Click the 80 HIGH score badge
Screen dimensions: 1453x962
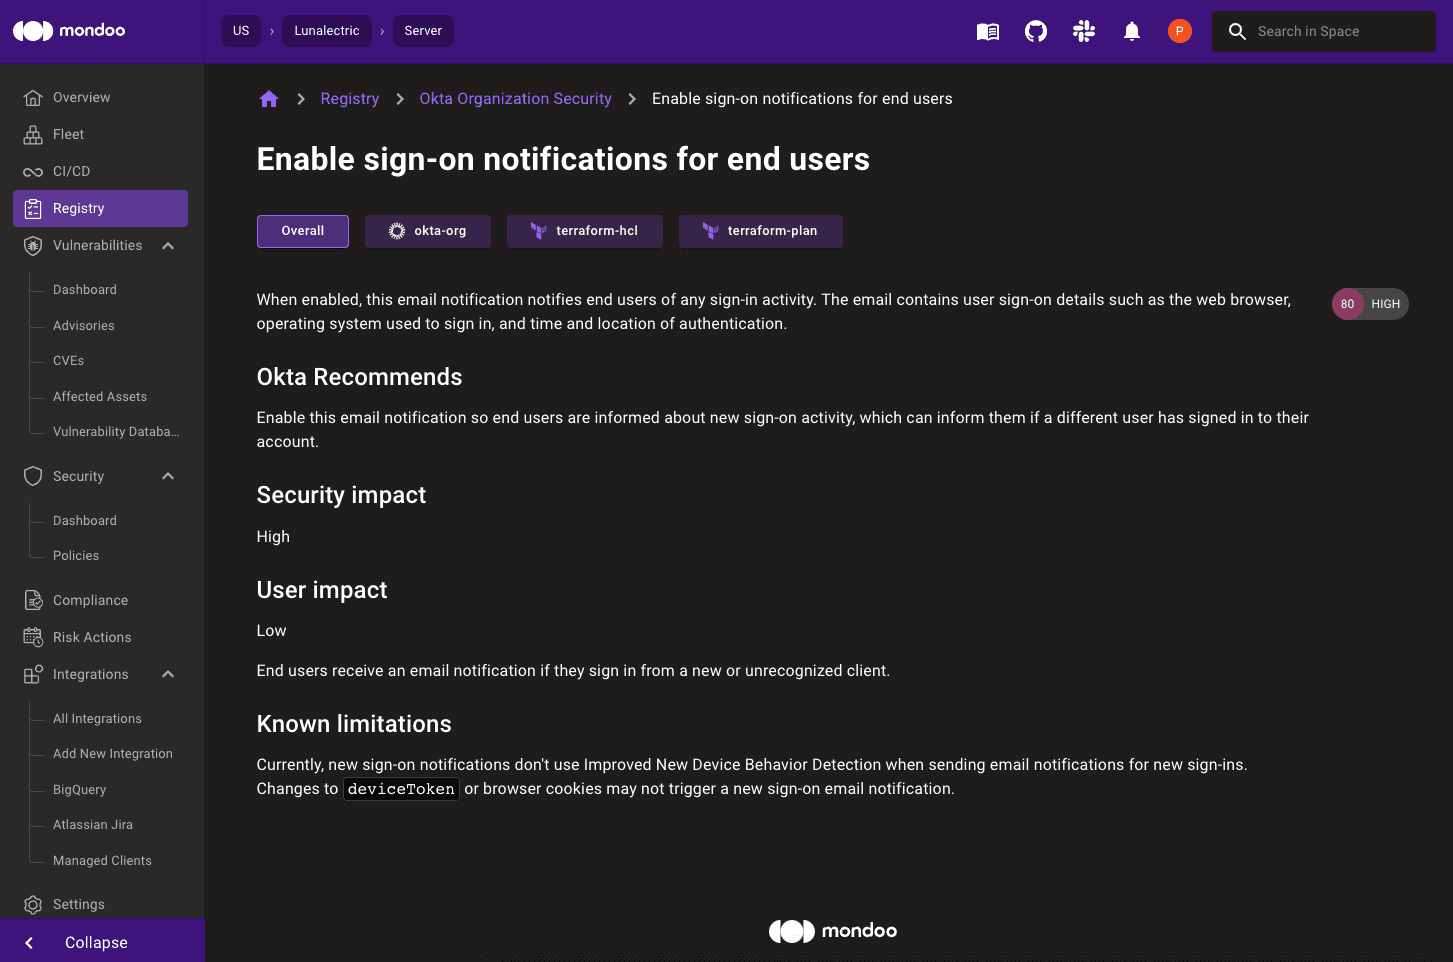point(1369,304)
